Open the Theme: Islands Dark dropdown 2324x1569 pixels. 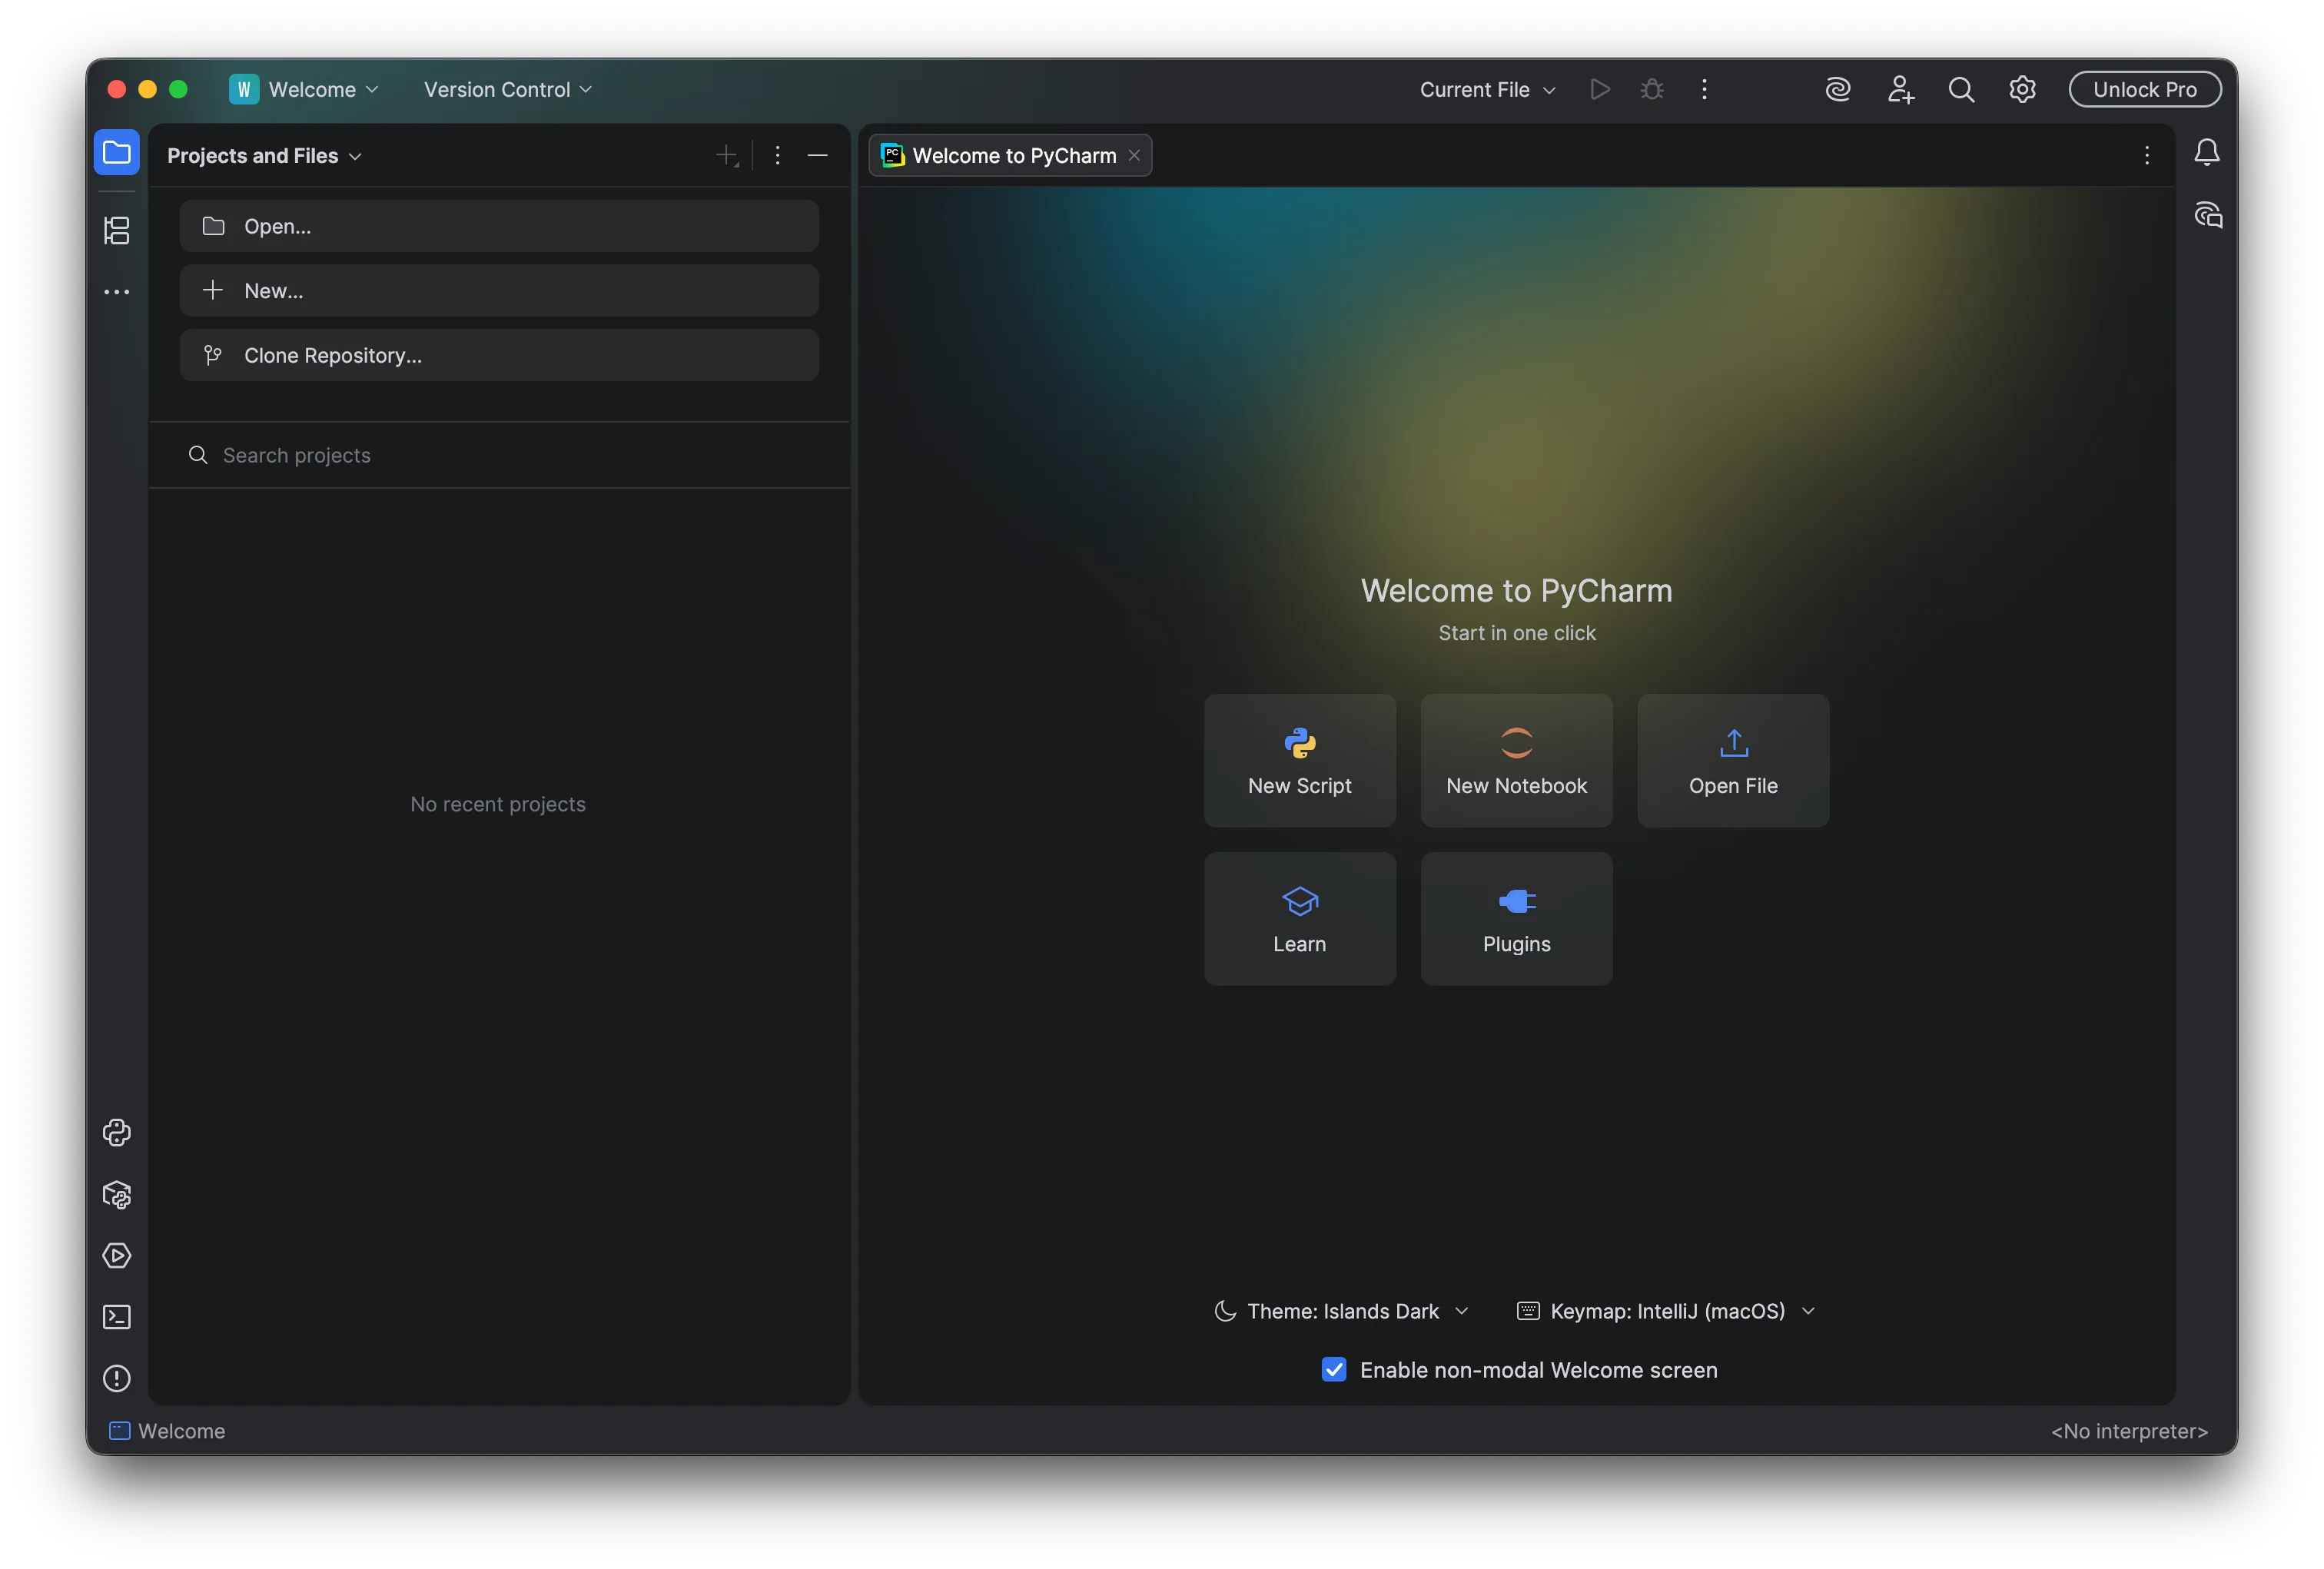1340,1311
